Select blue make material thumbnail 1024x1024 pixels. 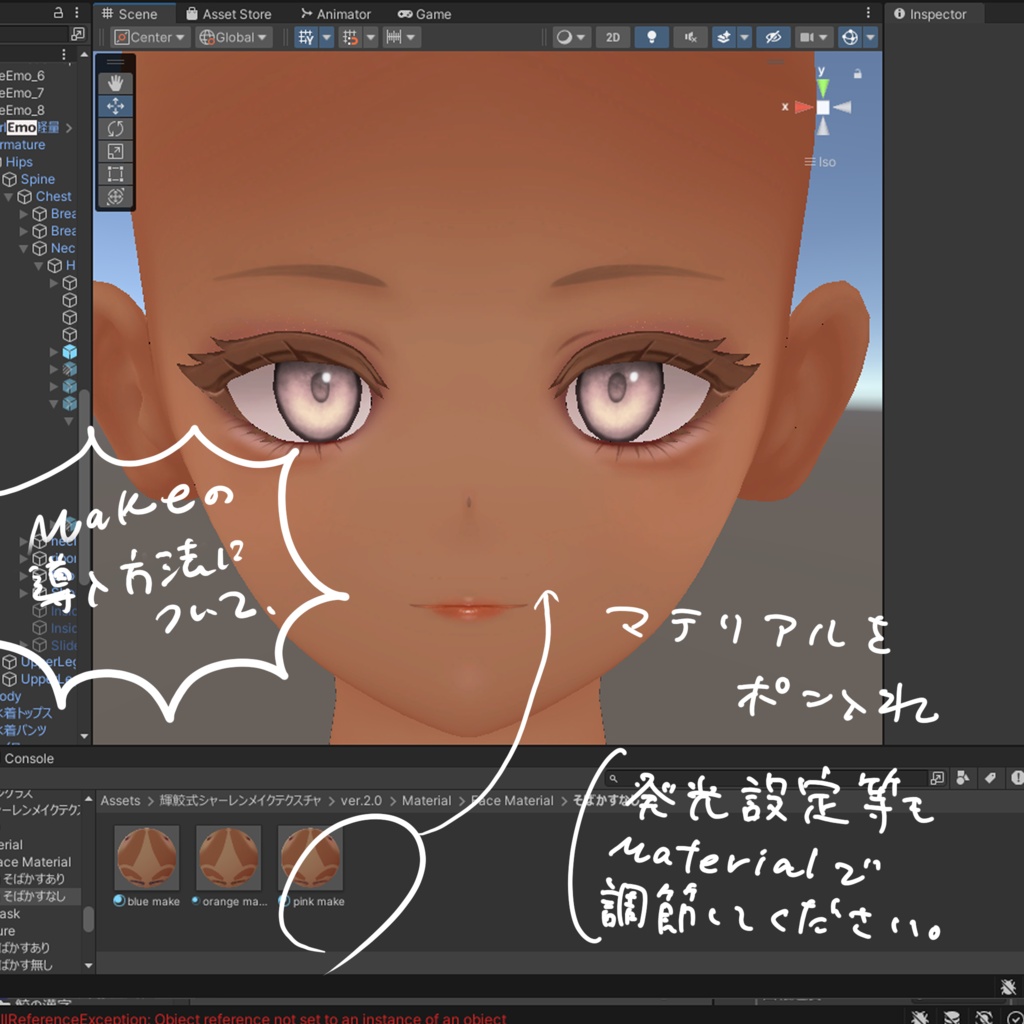tap(146, 857)
